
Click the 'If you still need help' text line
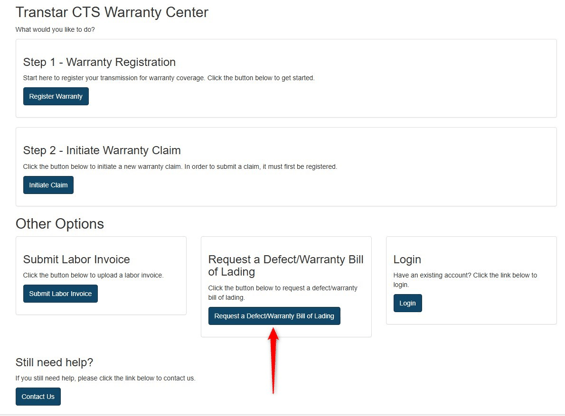click(105, 378)
